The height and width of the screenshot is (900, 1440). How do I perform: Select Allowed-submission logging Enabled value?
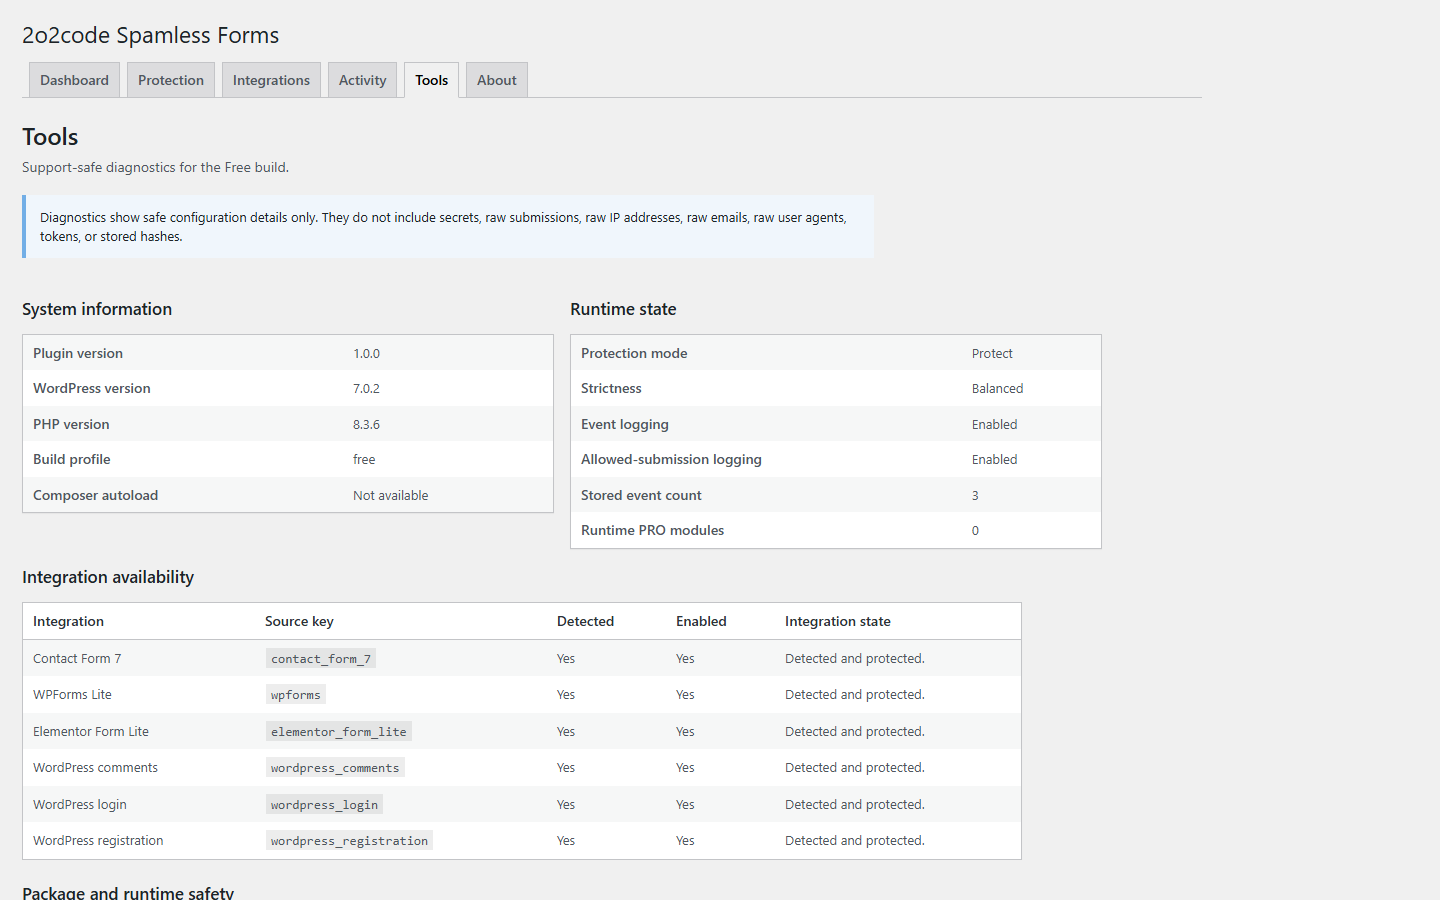994,460
